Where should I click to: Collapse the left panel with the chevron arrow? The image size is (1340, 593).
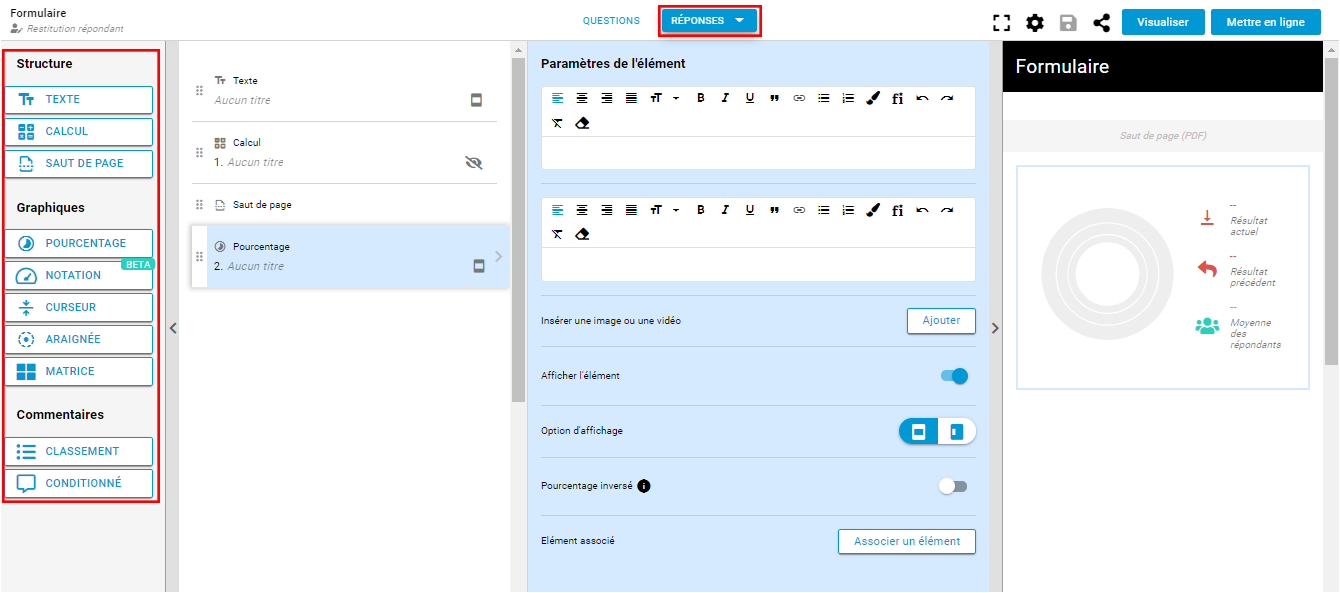172,328
